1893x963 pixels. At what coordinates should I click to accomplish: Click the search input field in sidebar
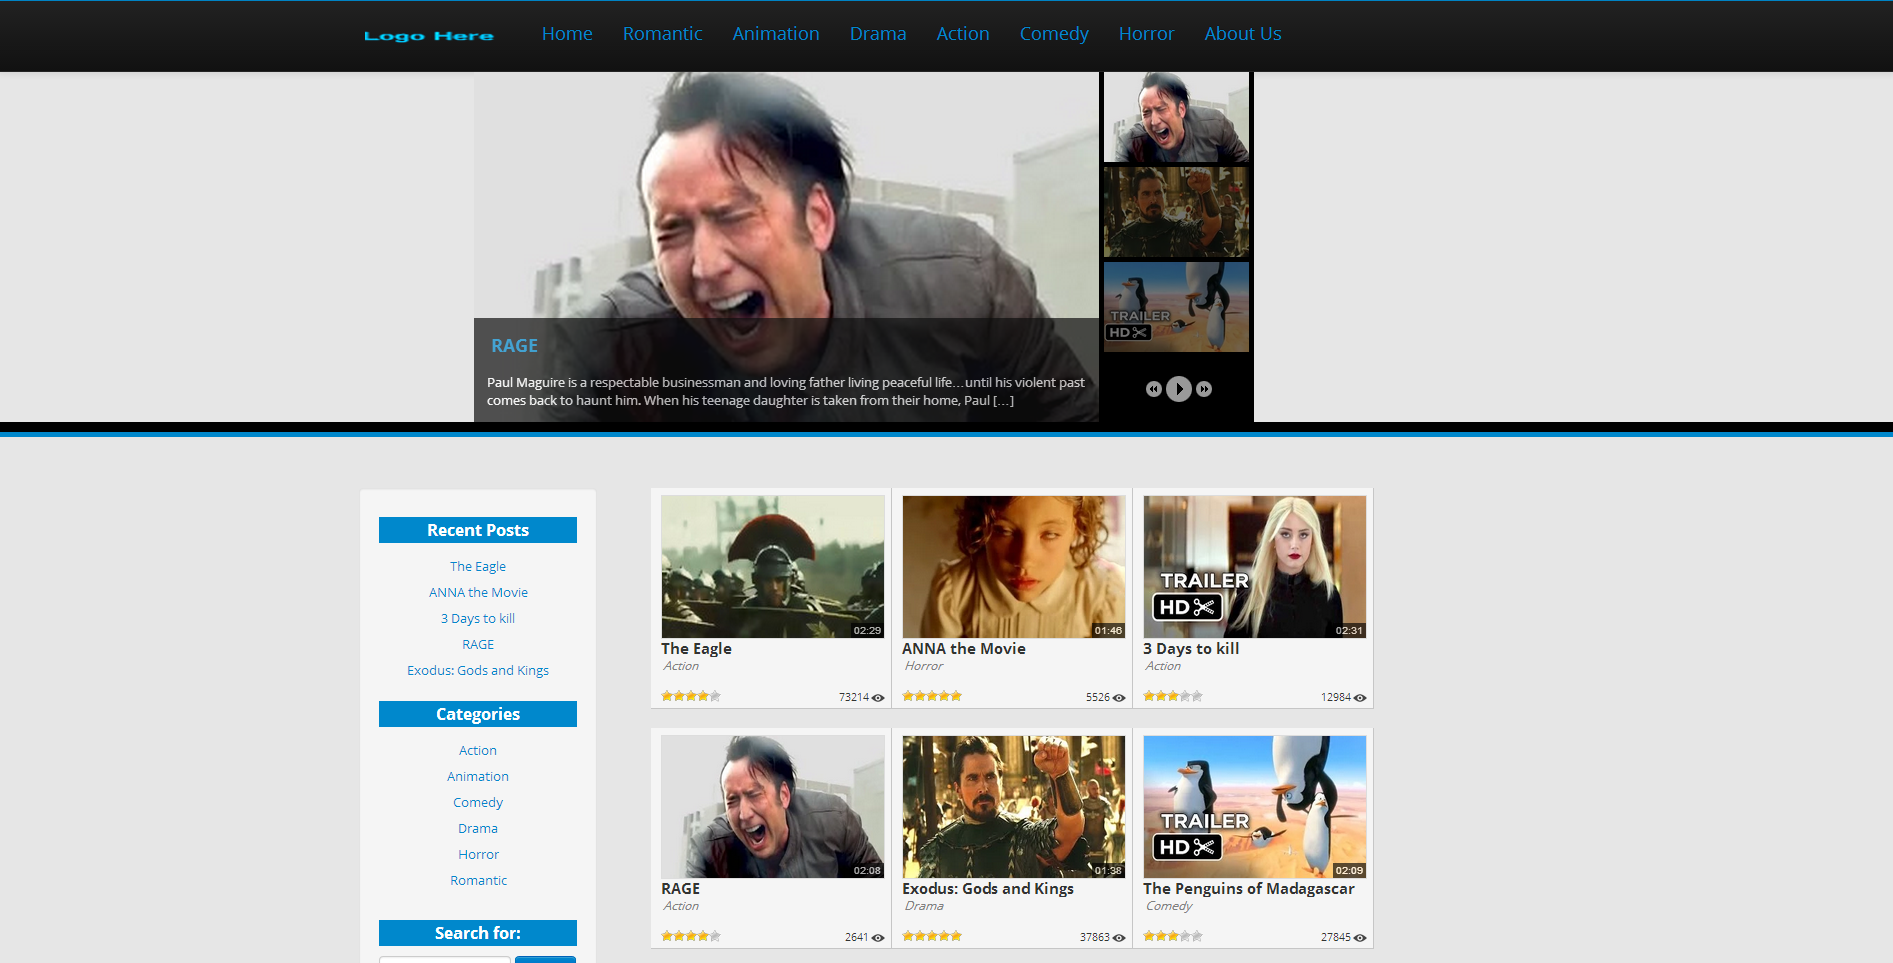445,959
